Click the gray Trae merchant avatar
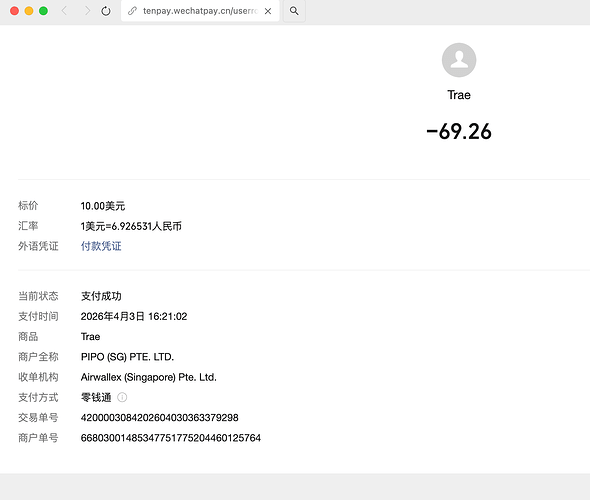This screenshot has width=590, height=500. [x=459, y=60]
